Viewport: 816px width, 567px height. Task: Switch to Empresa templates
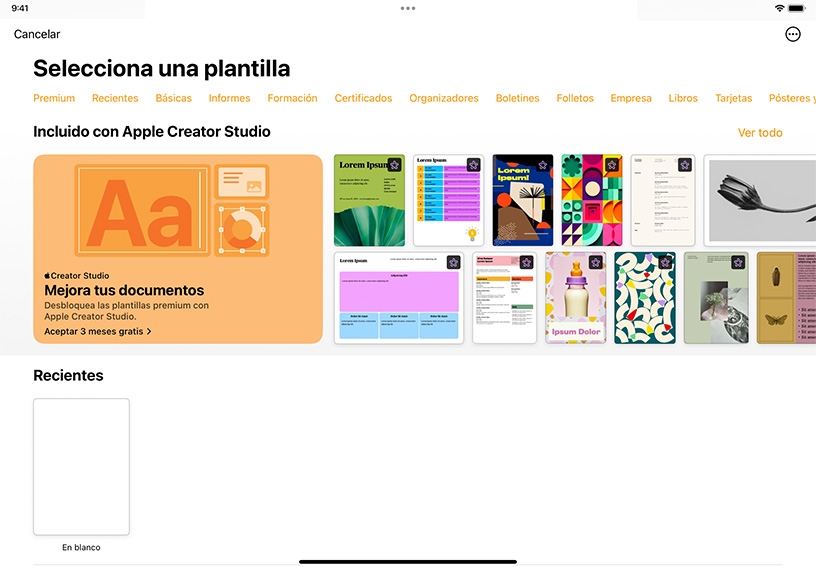pyautogui.click(x=631, y=98)
